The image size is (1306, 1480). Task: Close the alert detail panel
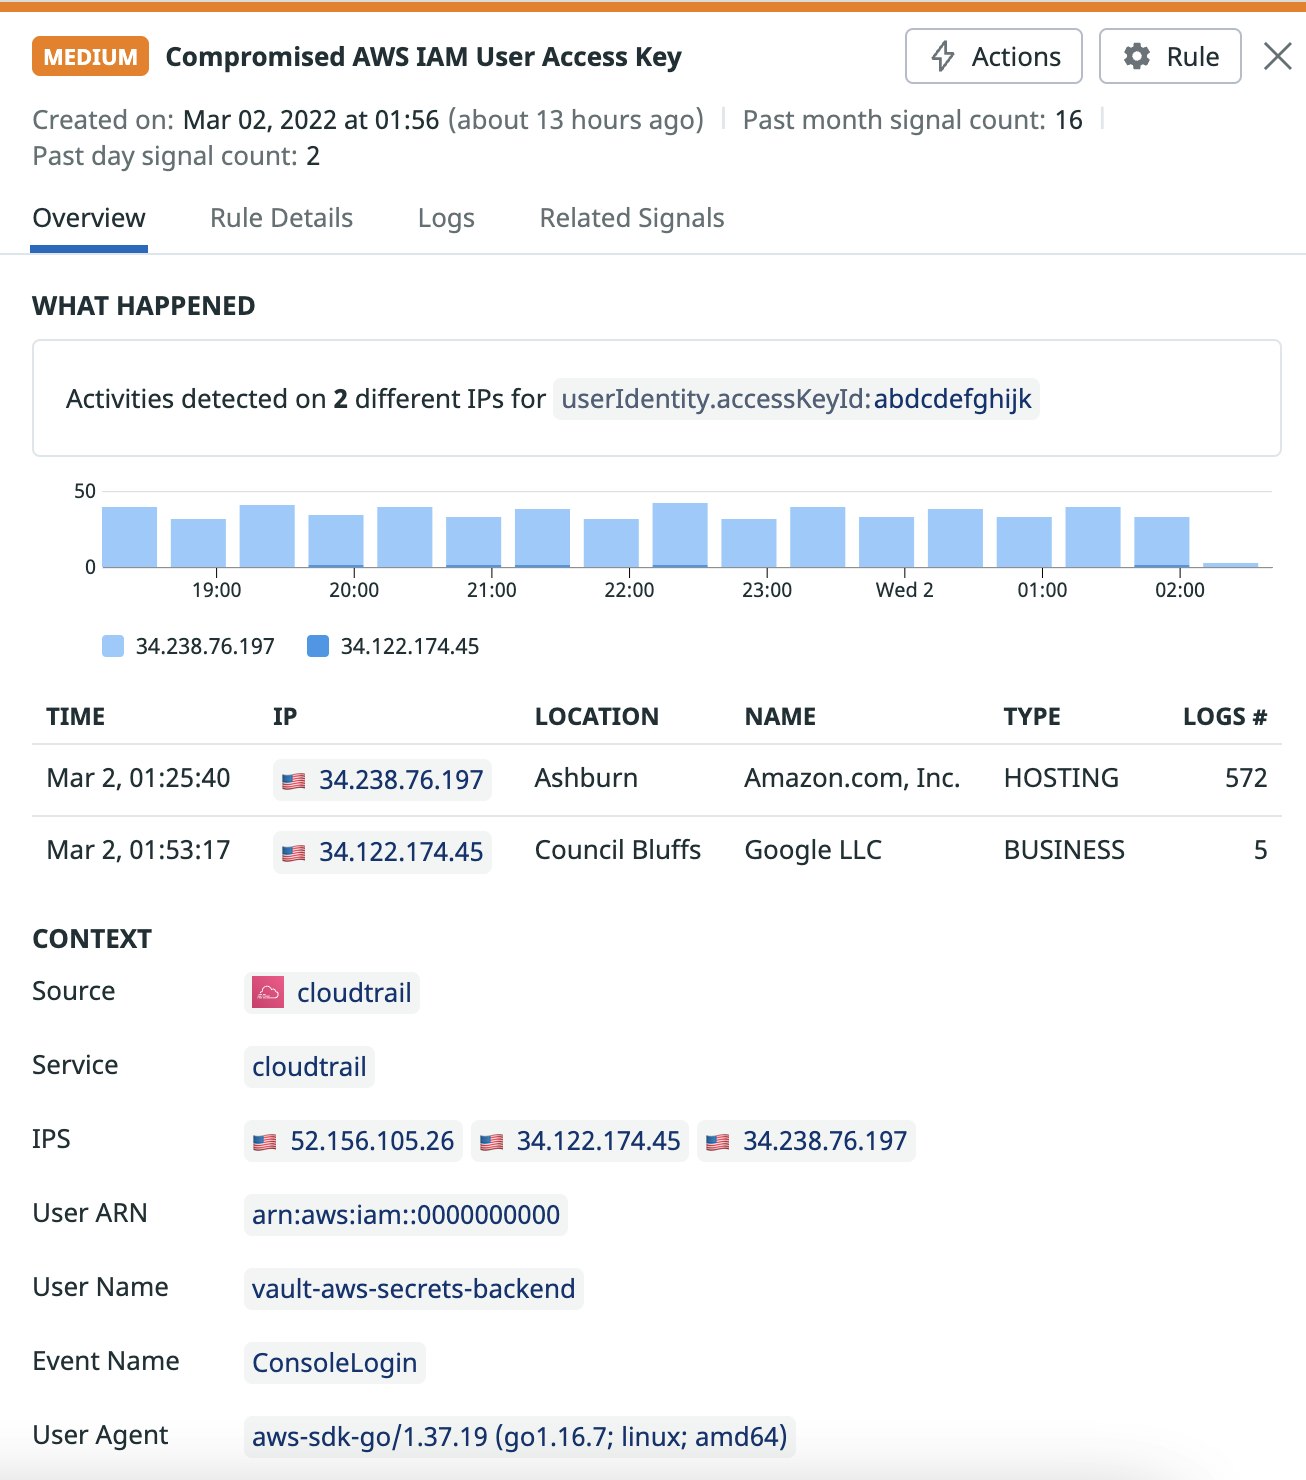1277,56
